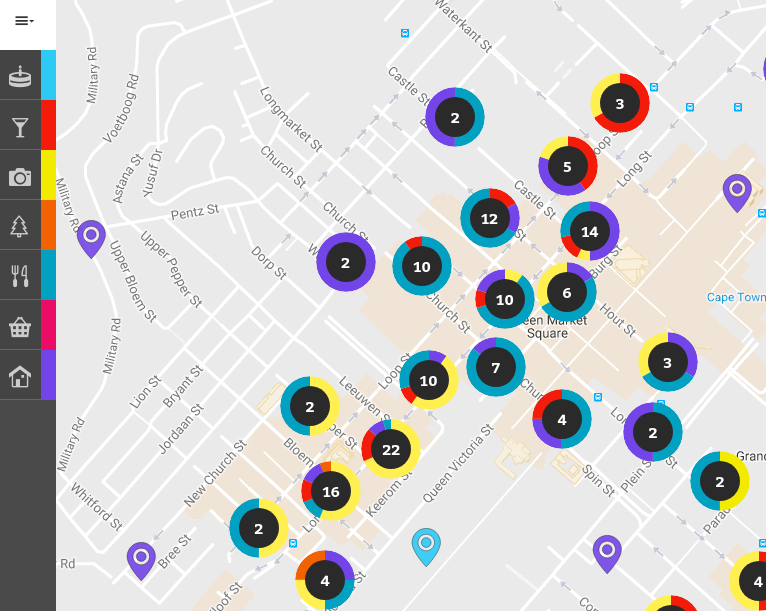
Task: Click purple pin at Military Rd and Pentz St
Action: 91,239
